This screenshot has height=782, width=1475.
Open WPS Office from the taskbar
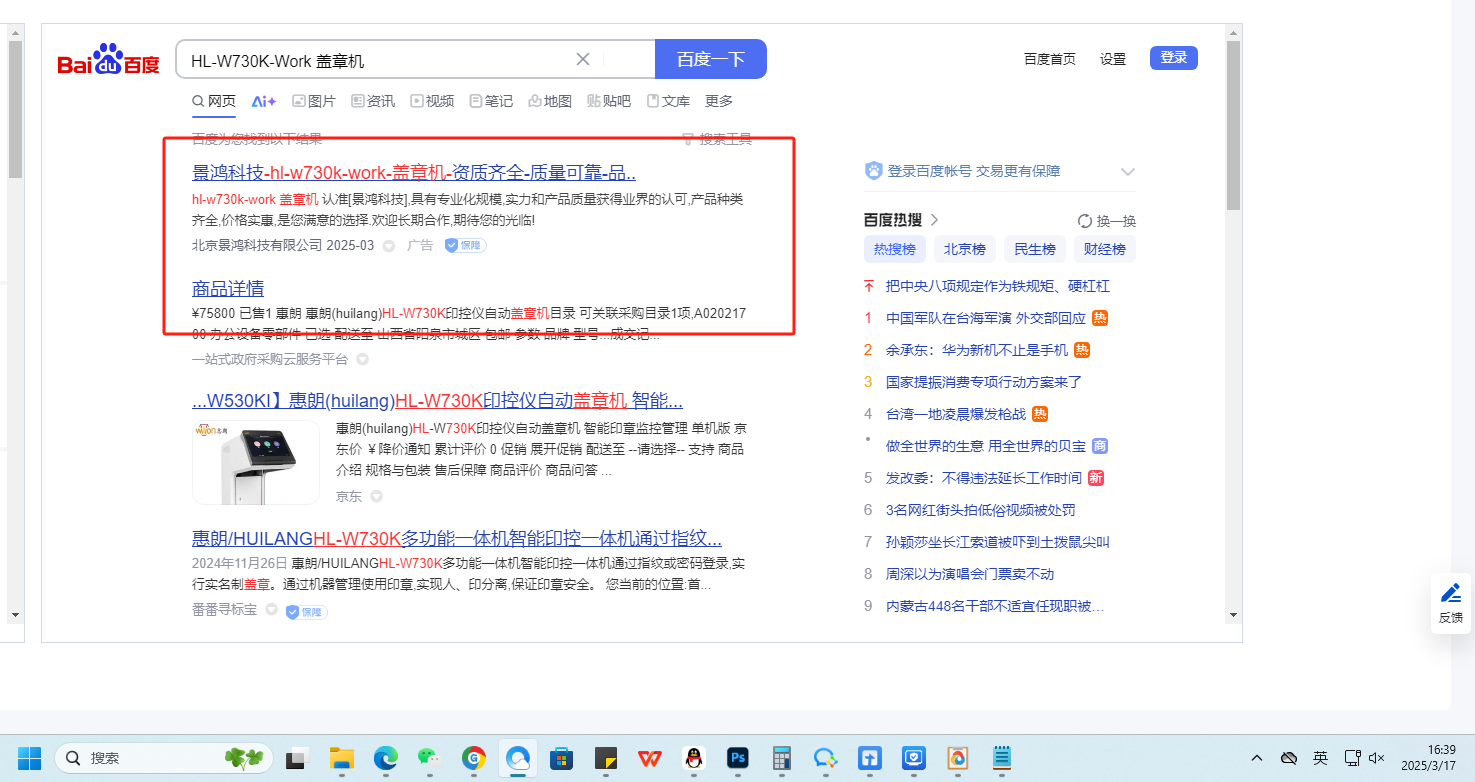coord(649,758)
